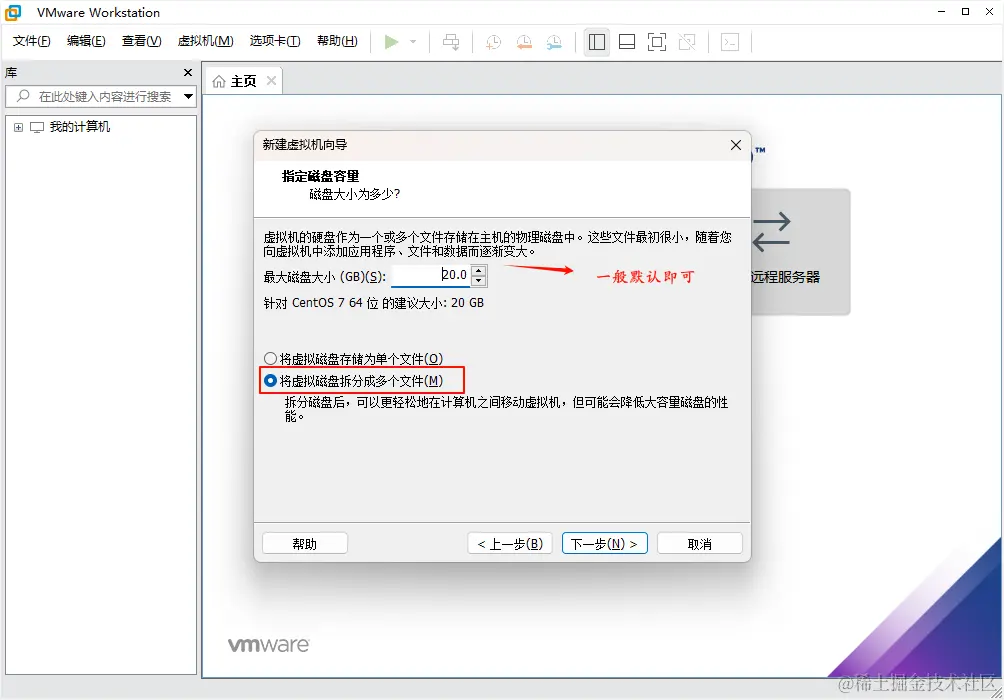Click the computer icon beside 我的计算机
This screenshot has height=700, width=1004.
[x=37, y=127]
